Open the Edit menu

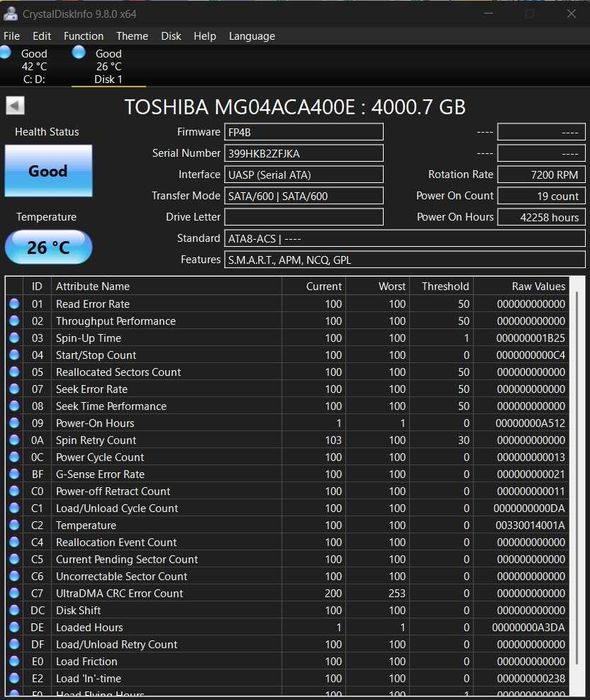tap(42, 36)
